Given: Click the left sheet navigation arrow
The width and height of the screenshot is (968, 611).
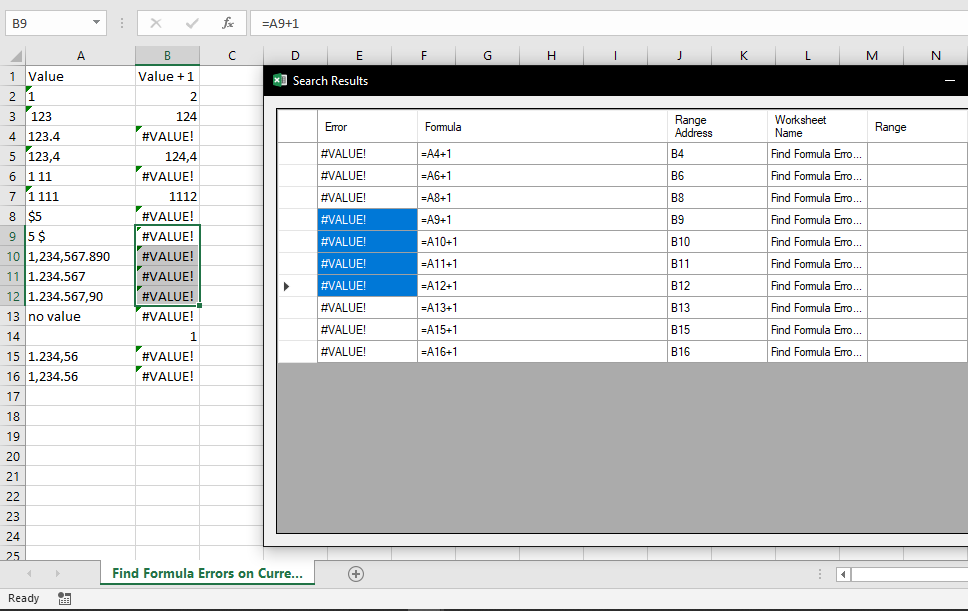Looking at the screenshot, I should [29, 573].
